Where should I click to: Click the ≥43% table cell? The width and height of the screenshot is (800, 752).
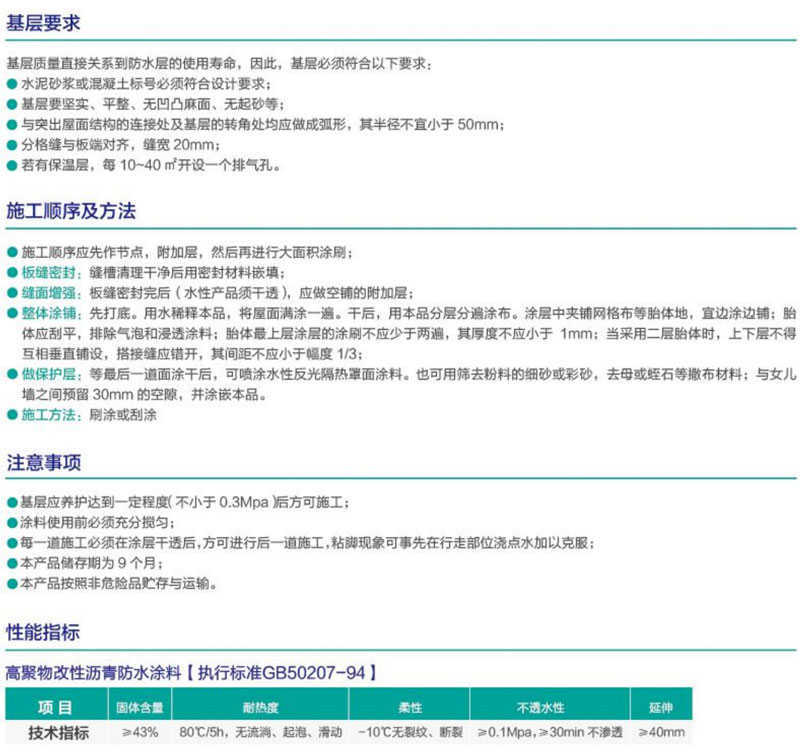(x=141, y=732)
